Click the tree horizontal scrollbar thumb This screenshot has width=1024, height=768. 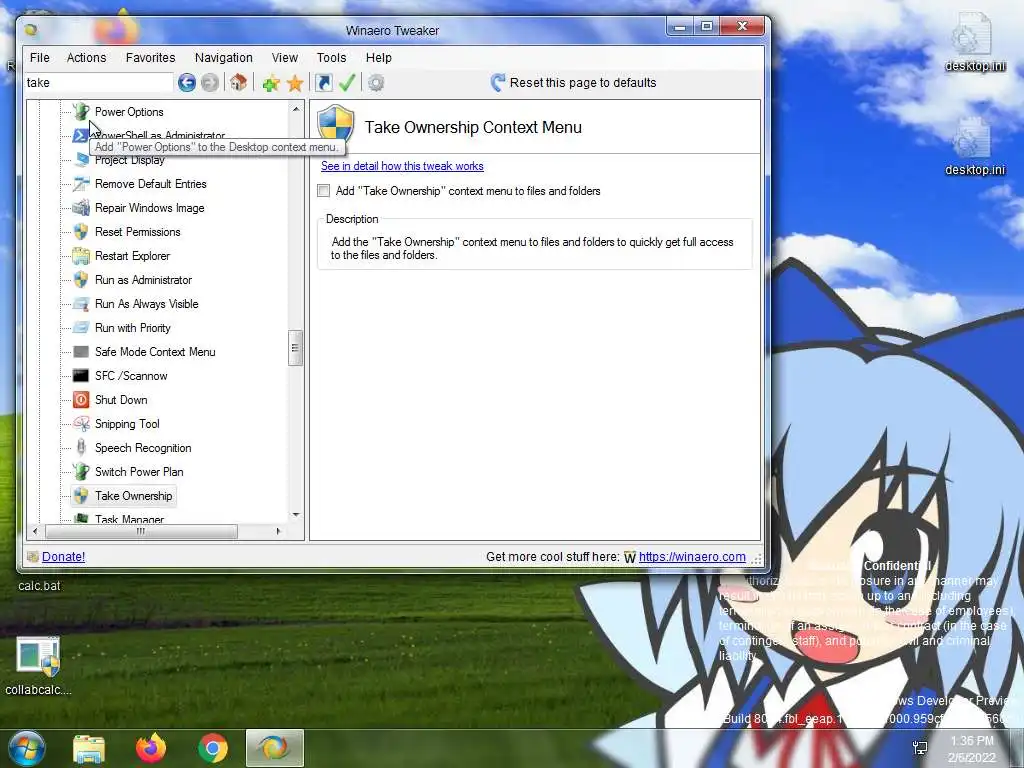(141, 532)
